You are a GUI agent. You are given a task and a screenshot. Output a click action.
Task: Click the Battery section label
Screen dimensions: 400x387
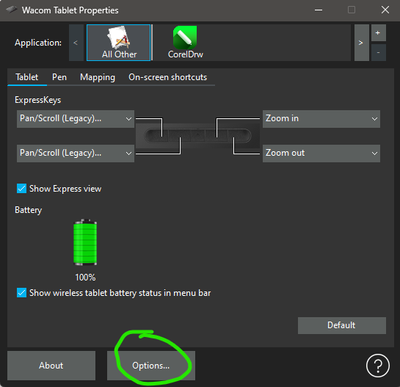(x=28, y=210)
